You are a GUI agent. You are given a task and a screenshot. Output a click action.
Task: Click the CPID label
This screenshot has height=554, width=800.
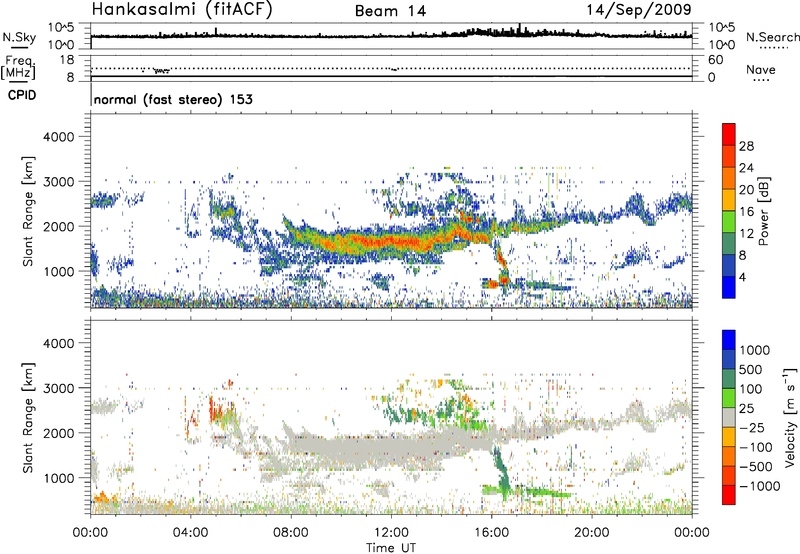click(22, 95)
